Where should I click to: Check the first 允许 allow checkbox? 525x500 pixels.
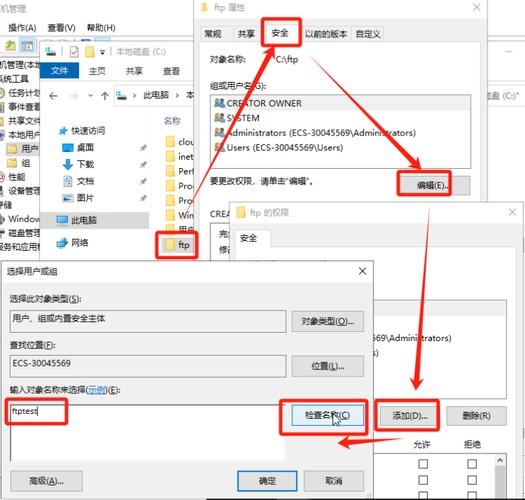pyautogui.click(x=423, y=463)
